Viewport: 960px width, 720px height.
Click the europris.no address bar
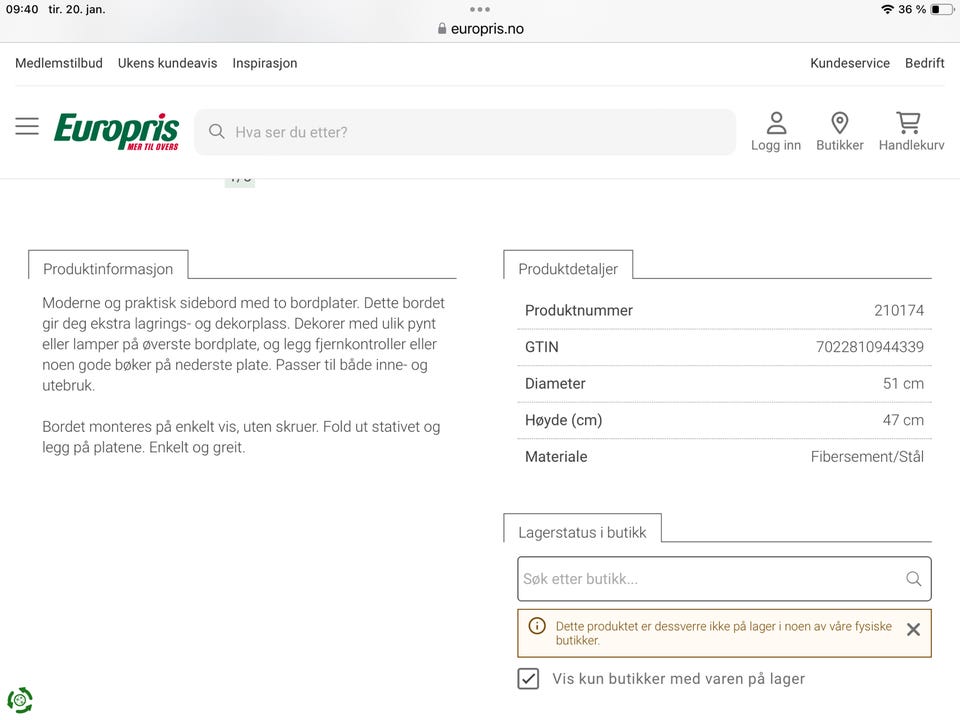[481, 29]
